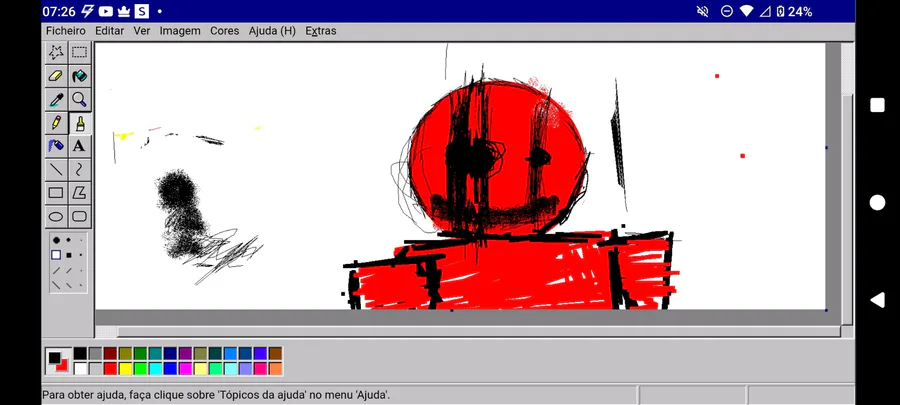The width and height of the screenshot is (900, 405).
Task: Switch to the Pencil tool
Action: pyautogui.click(x=56, y=123)
